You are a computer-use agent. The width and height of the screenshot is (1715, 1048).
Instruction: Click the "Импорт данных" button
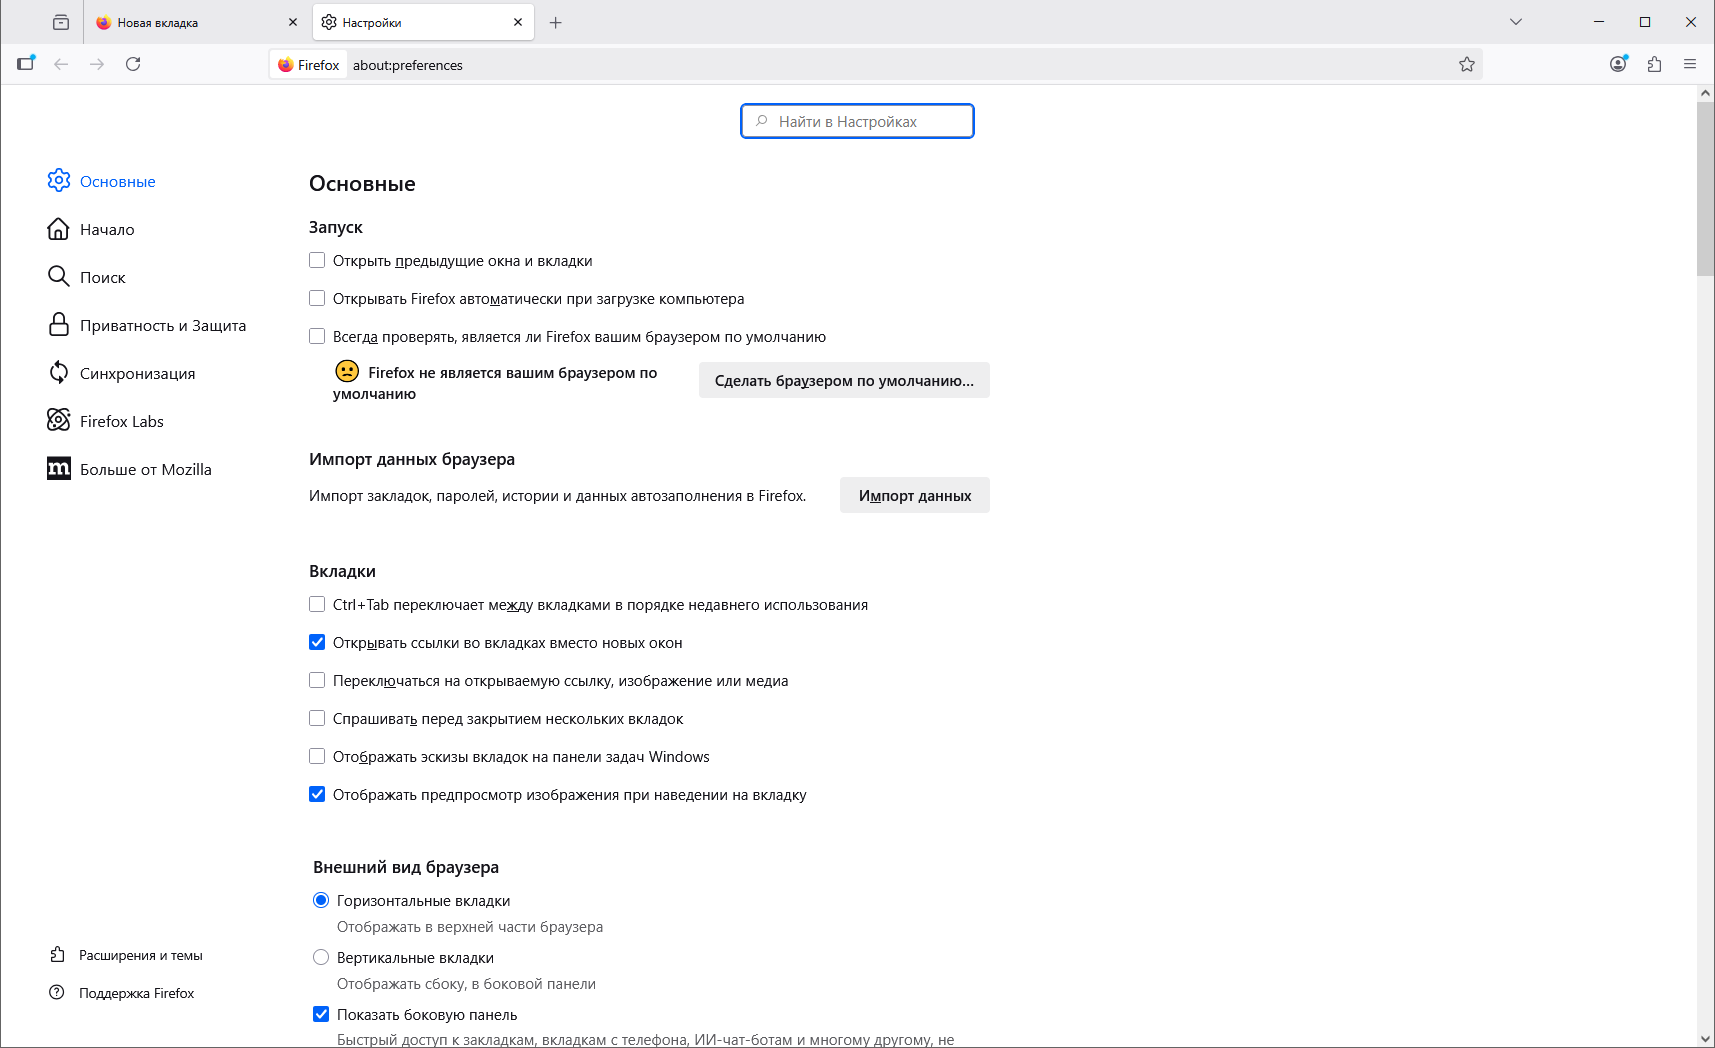914,496
